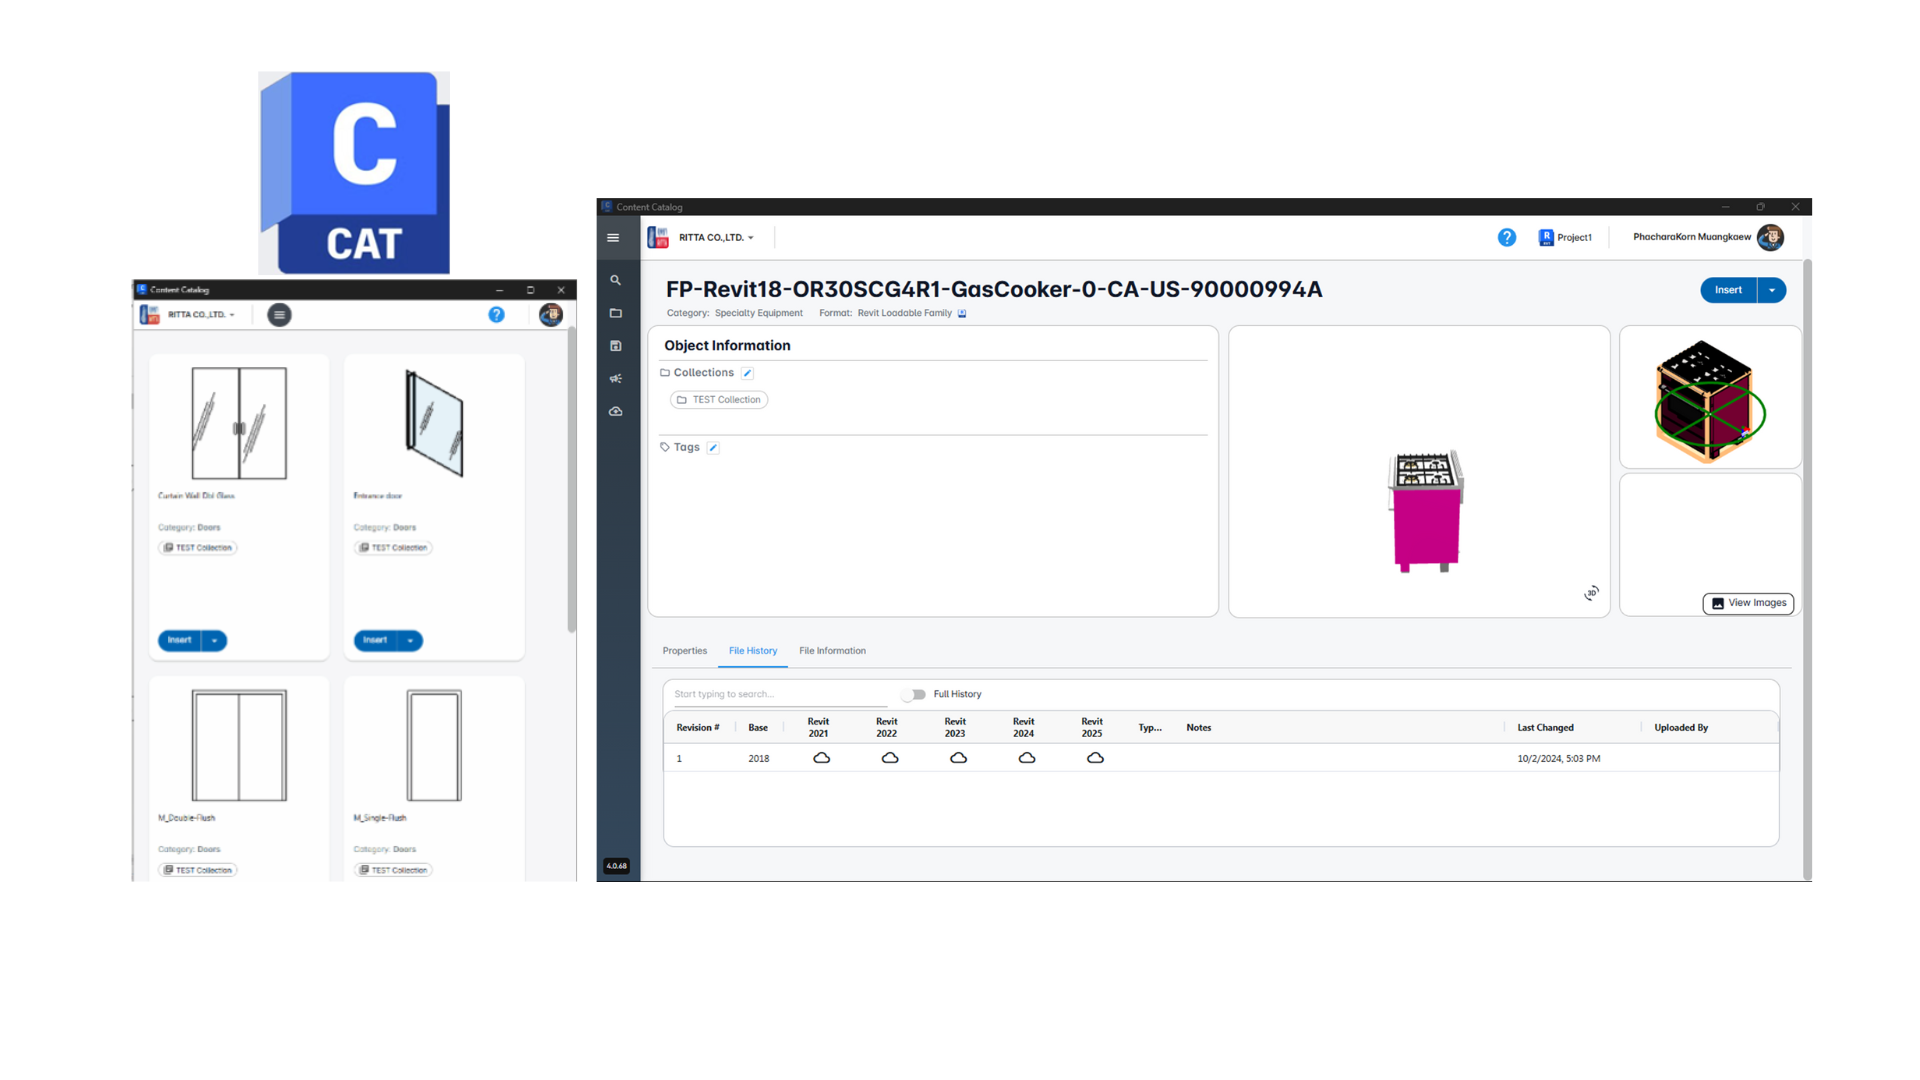The image size is (1920, 1080).
Task: Open profile avatar in small Content Catalog window
Action: coord(551,315)
